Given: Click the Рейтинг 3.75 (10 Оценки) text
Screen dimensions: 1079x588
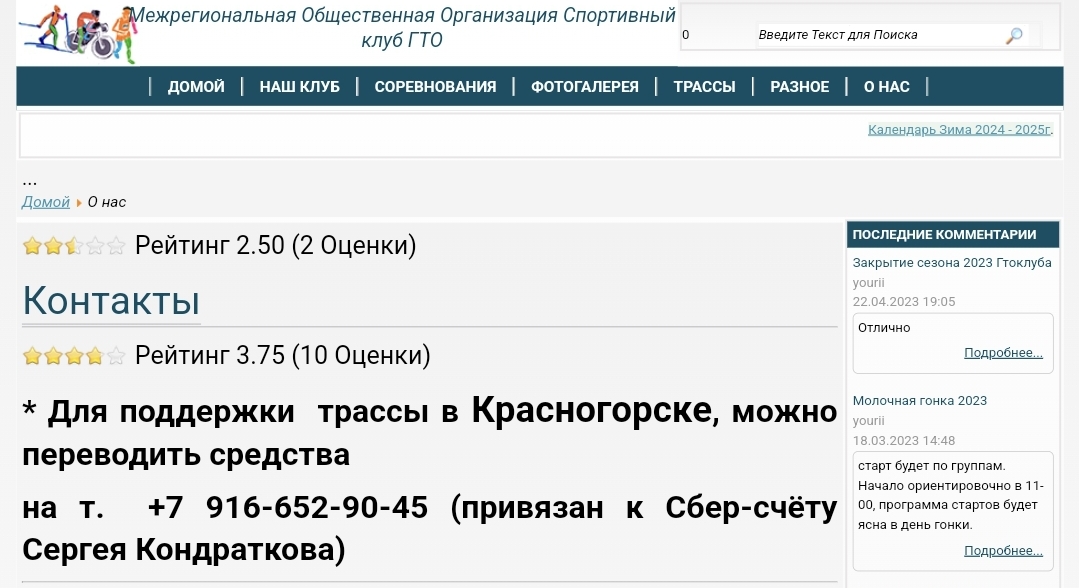Looking at the screenshot, I should point(282,355).
